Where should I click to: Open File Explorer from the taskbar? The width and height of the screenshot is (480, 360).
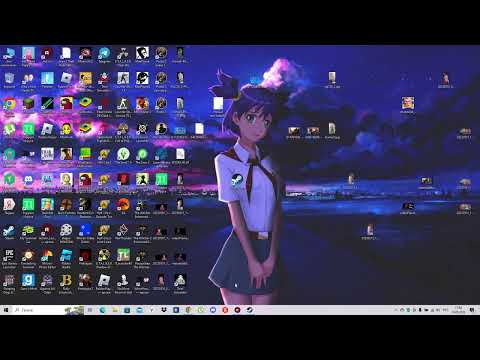point(115,310)
